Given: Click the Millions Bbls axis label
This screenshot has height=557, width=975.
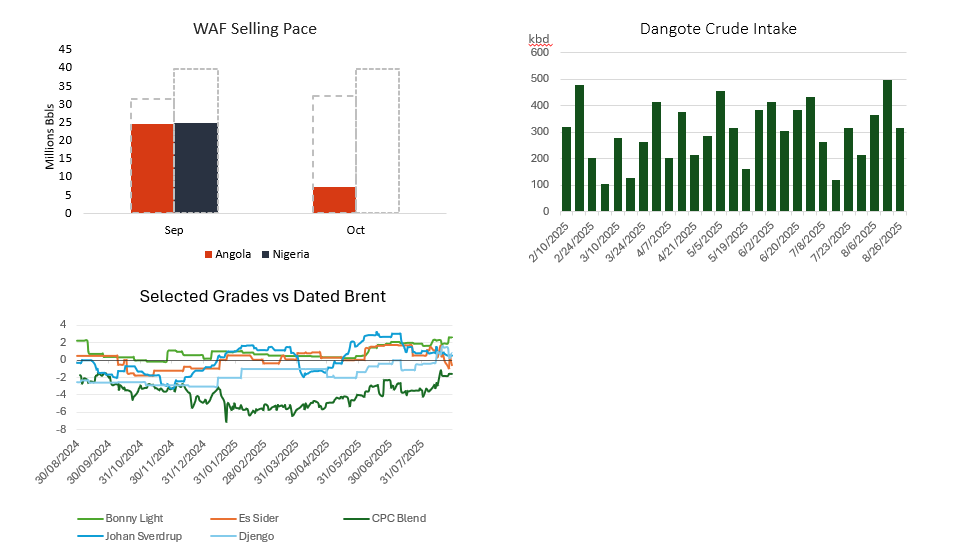Looking at the screenshot, I should click(x=50, y=137).
